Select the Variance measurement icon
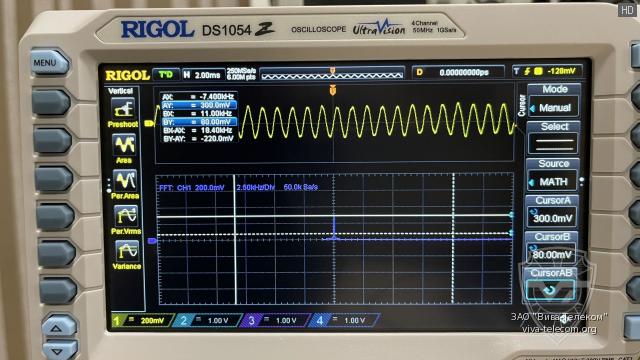 (127, 251)
